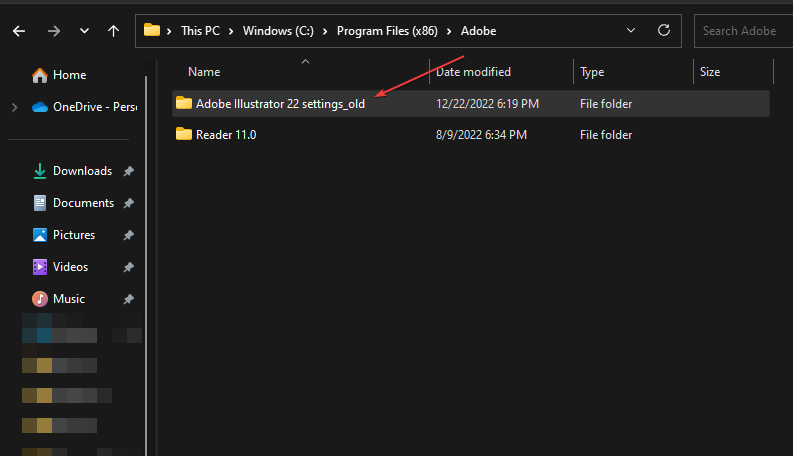Screen dimensions: 793x456
Task: Go up one folder level
Action: (x=113, y=31)
